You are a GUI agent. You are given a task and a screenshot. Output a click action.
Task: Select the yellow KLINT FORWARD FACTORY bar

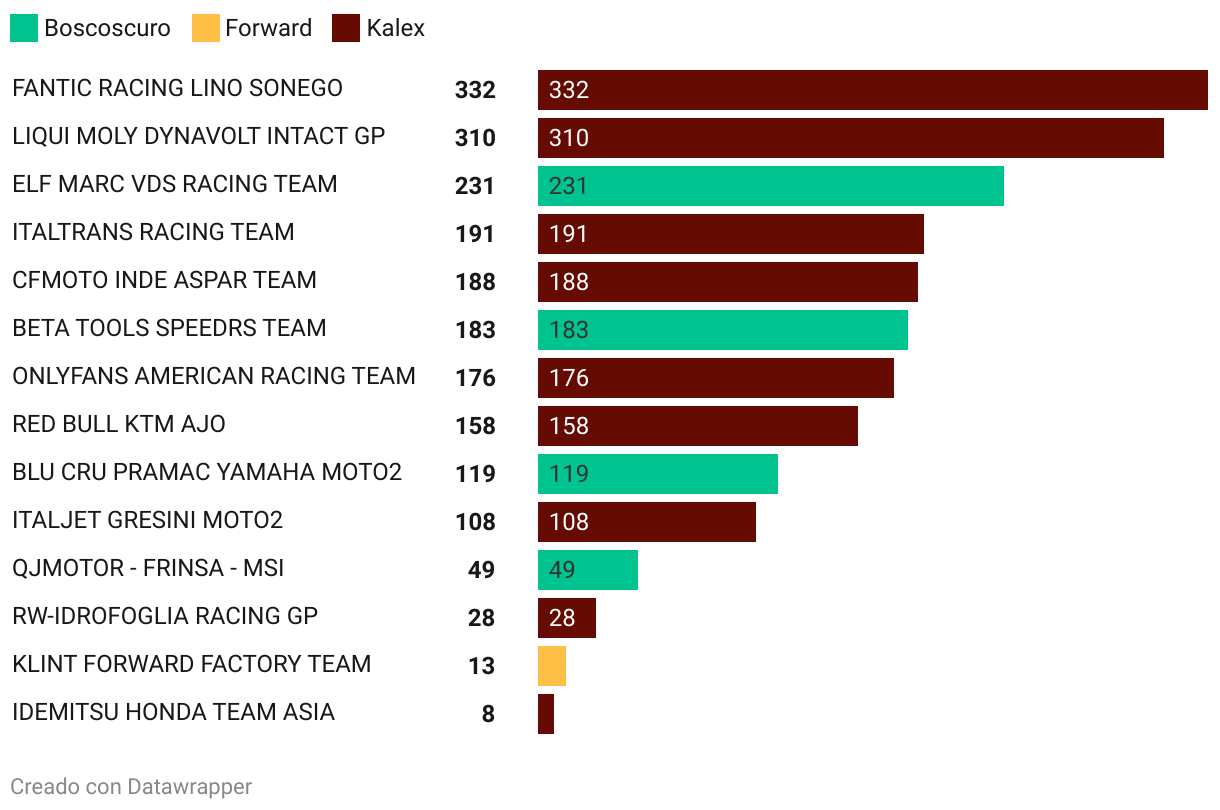(552, 666)
